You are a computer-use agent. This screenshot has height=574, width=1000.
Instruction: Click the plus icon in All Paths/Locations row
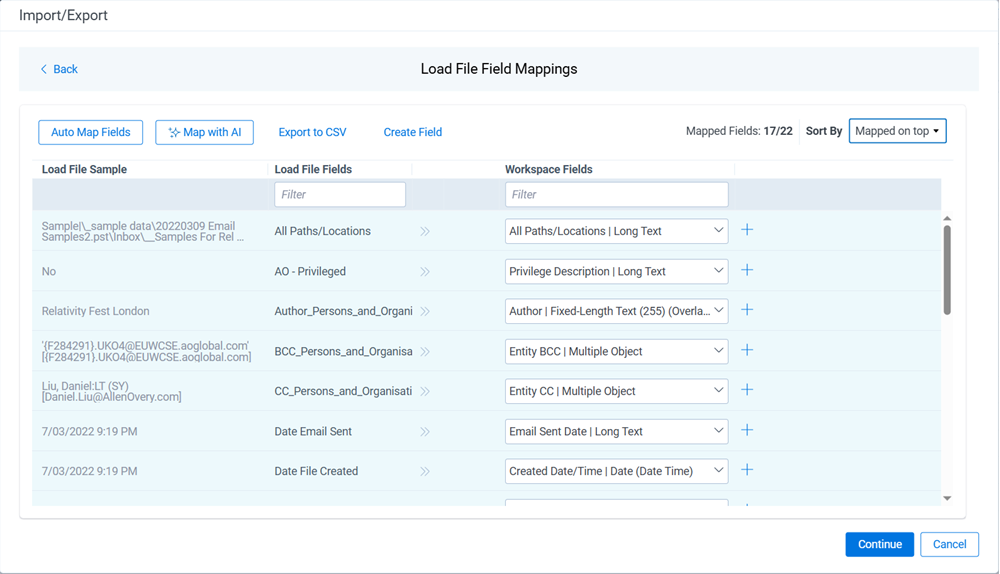(x=747, y=230)
